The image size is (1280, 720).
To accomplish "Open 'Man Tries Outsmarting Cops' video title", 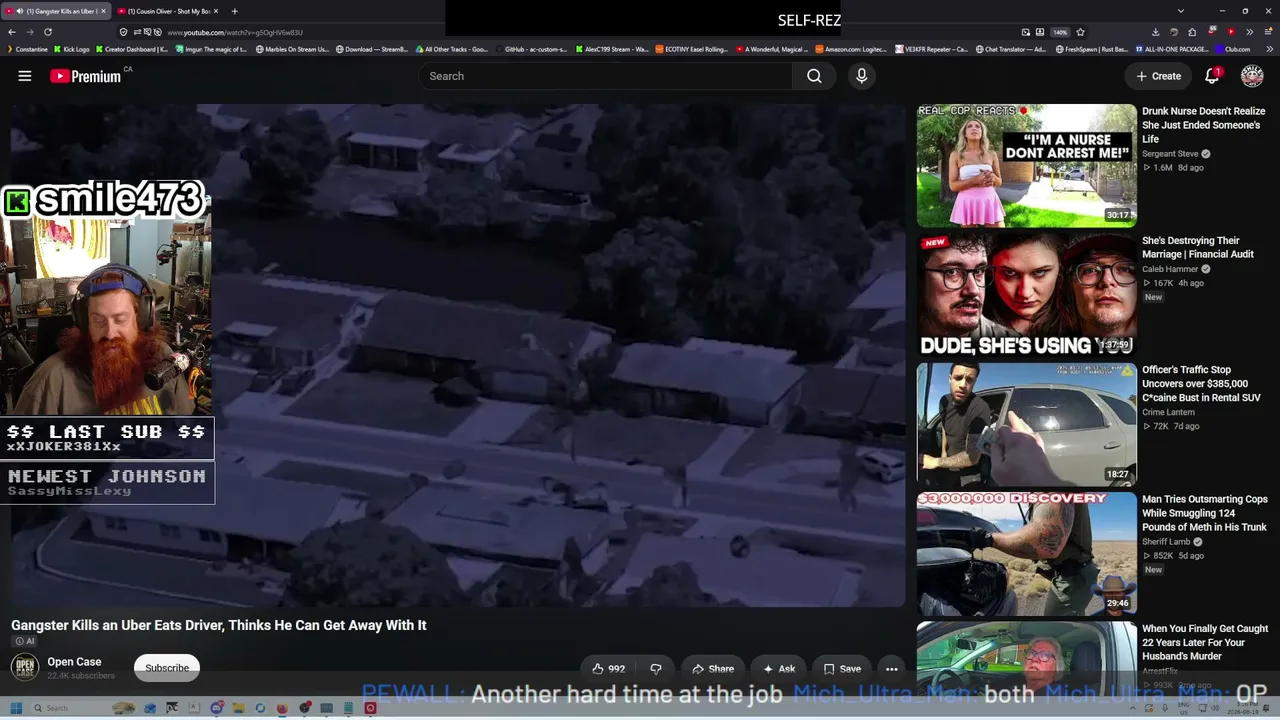I will pyautogui.click(x=1205, y=513).
